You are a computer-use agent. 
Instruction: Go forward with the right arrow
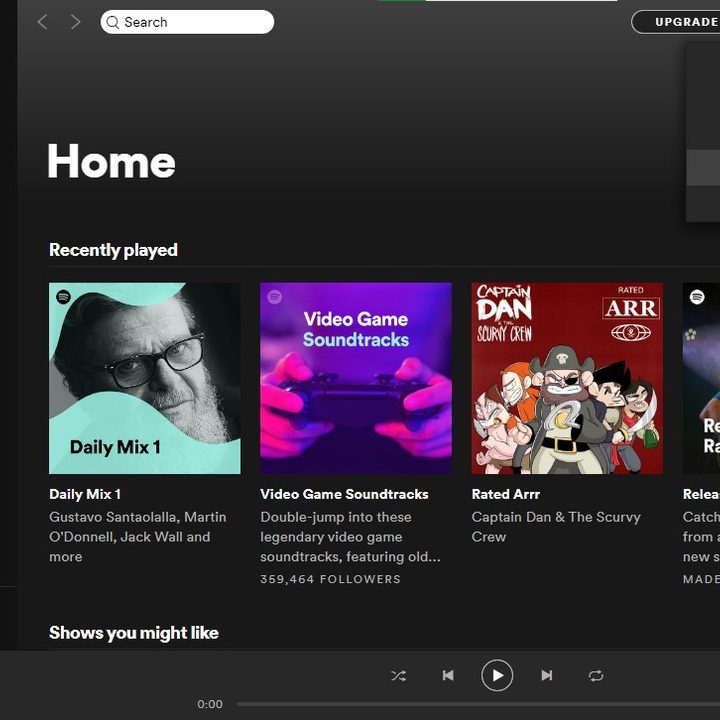point(75,22)
